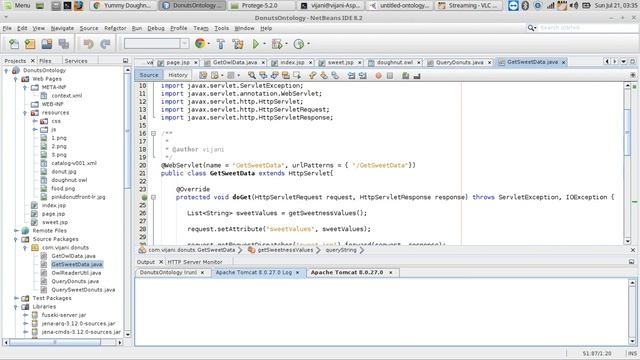640x360 pixels.
Task: Click the Uncomment lines editor icon
Action: pos(417,76)
